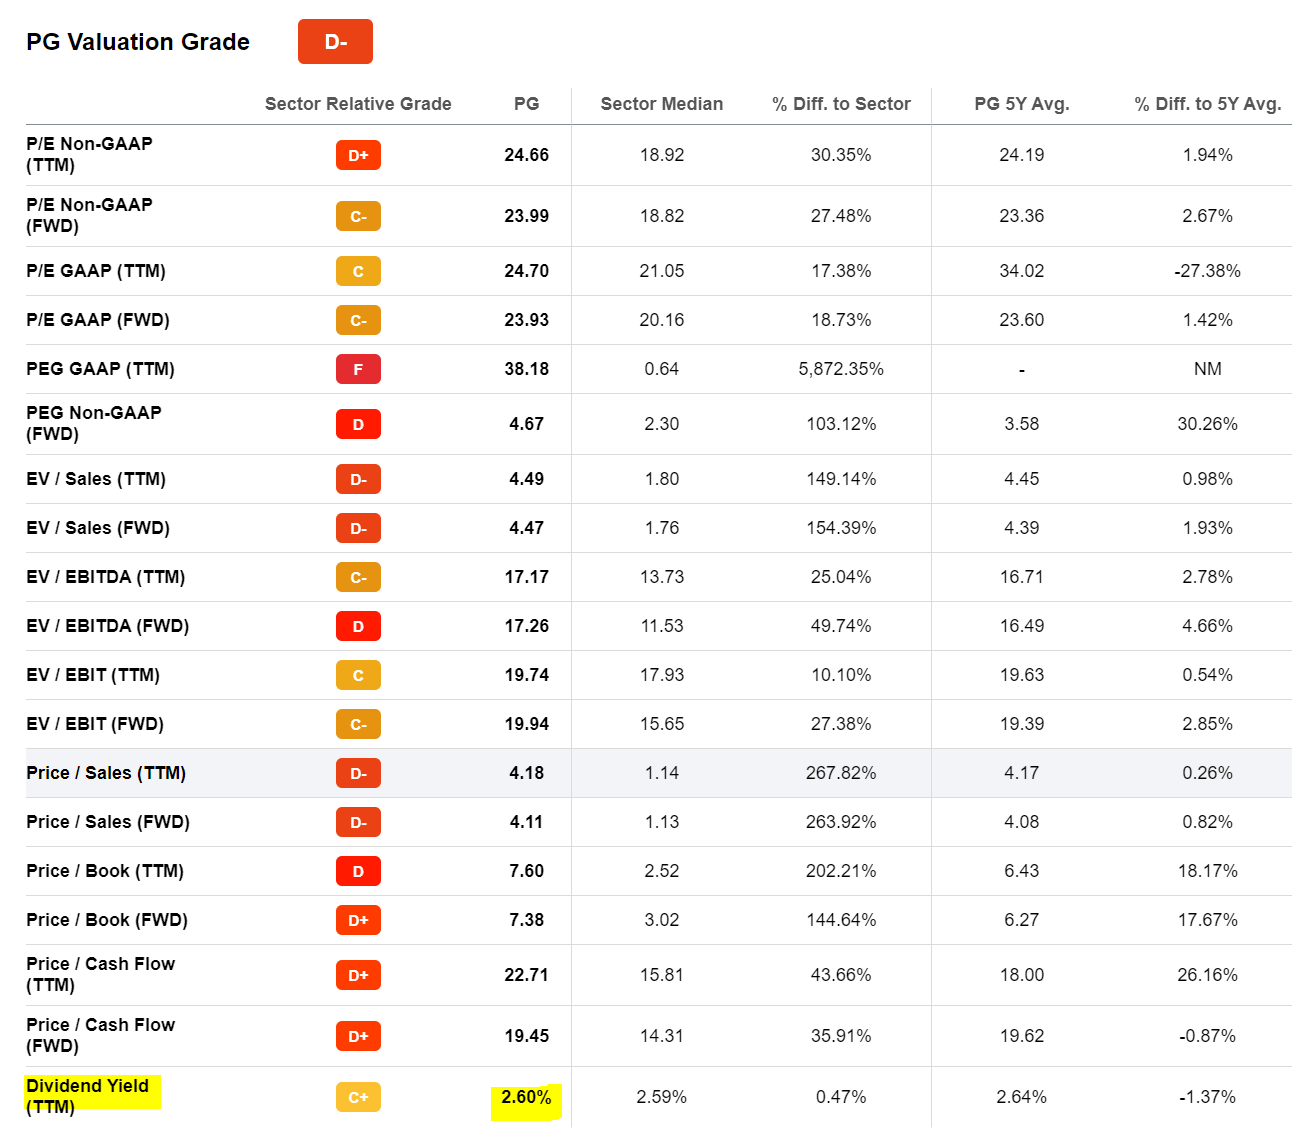Click the Price / Book (FWD) row label
The height and width of the screenshot is (1138, 1312).
(x=107, y=920)
